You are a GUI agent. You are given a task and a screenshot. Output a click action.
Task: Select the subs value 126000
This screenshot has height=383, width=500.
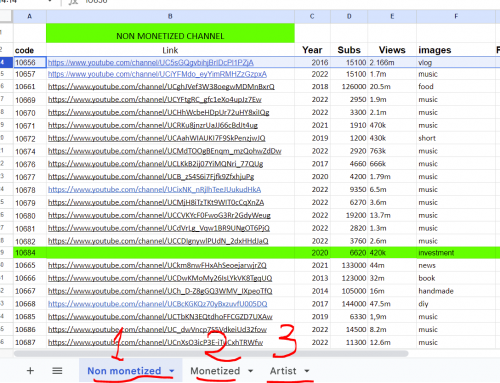[x=349, y=87]
